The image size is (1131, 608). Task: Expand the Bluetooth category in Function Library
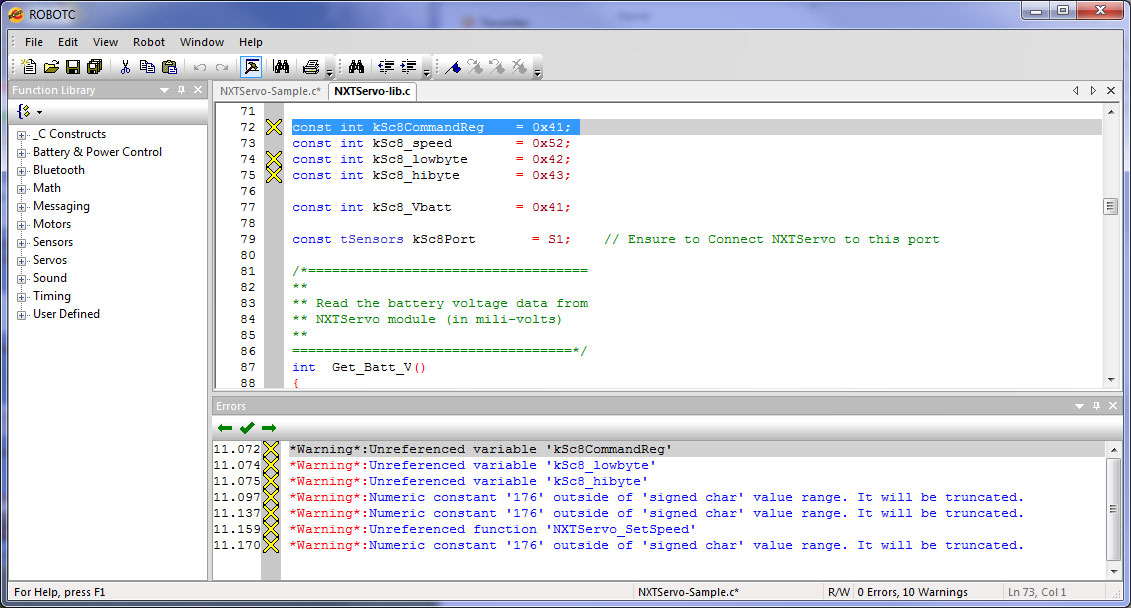click(x=22, y=171)
